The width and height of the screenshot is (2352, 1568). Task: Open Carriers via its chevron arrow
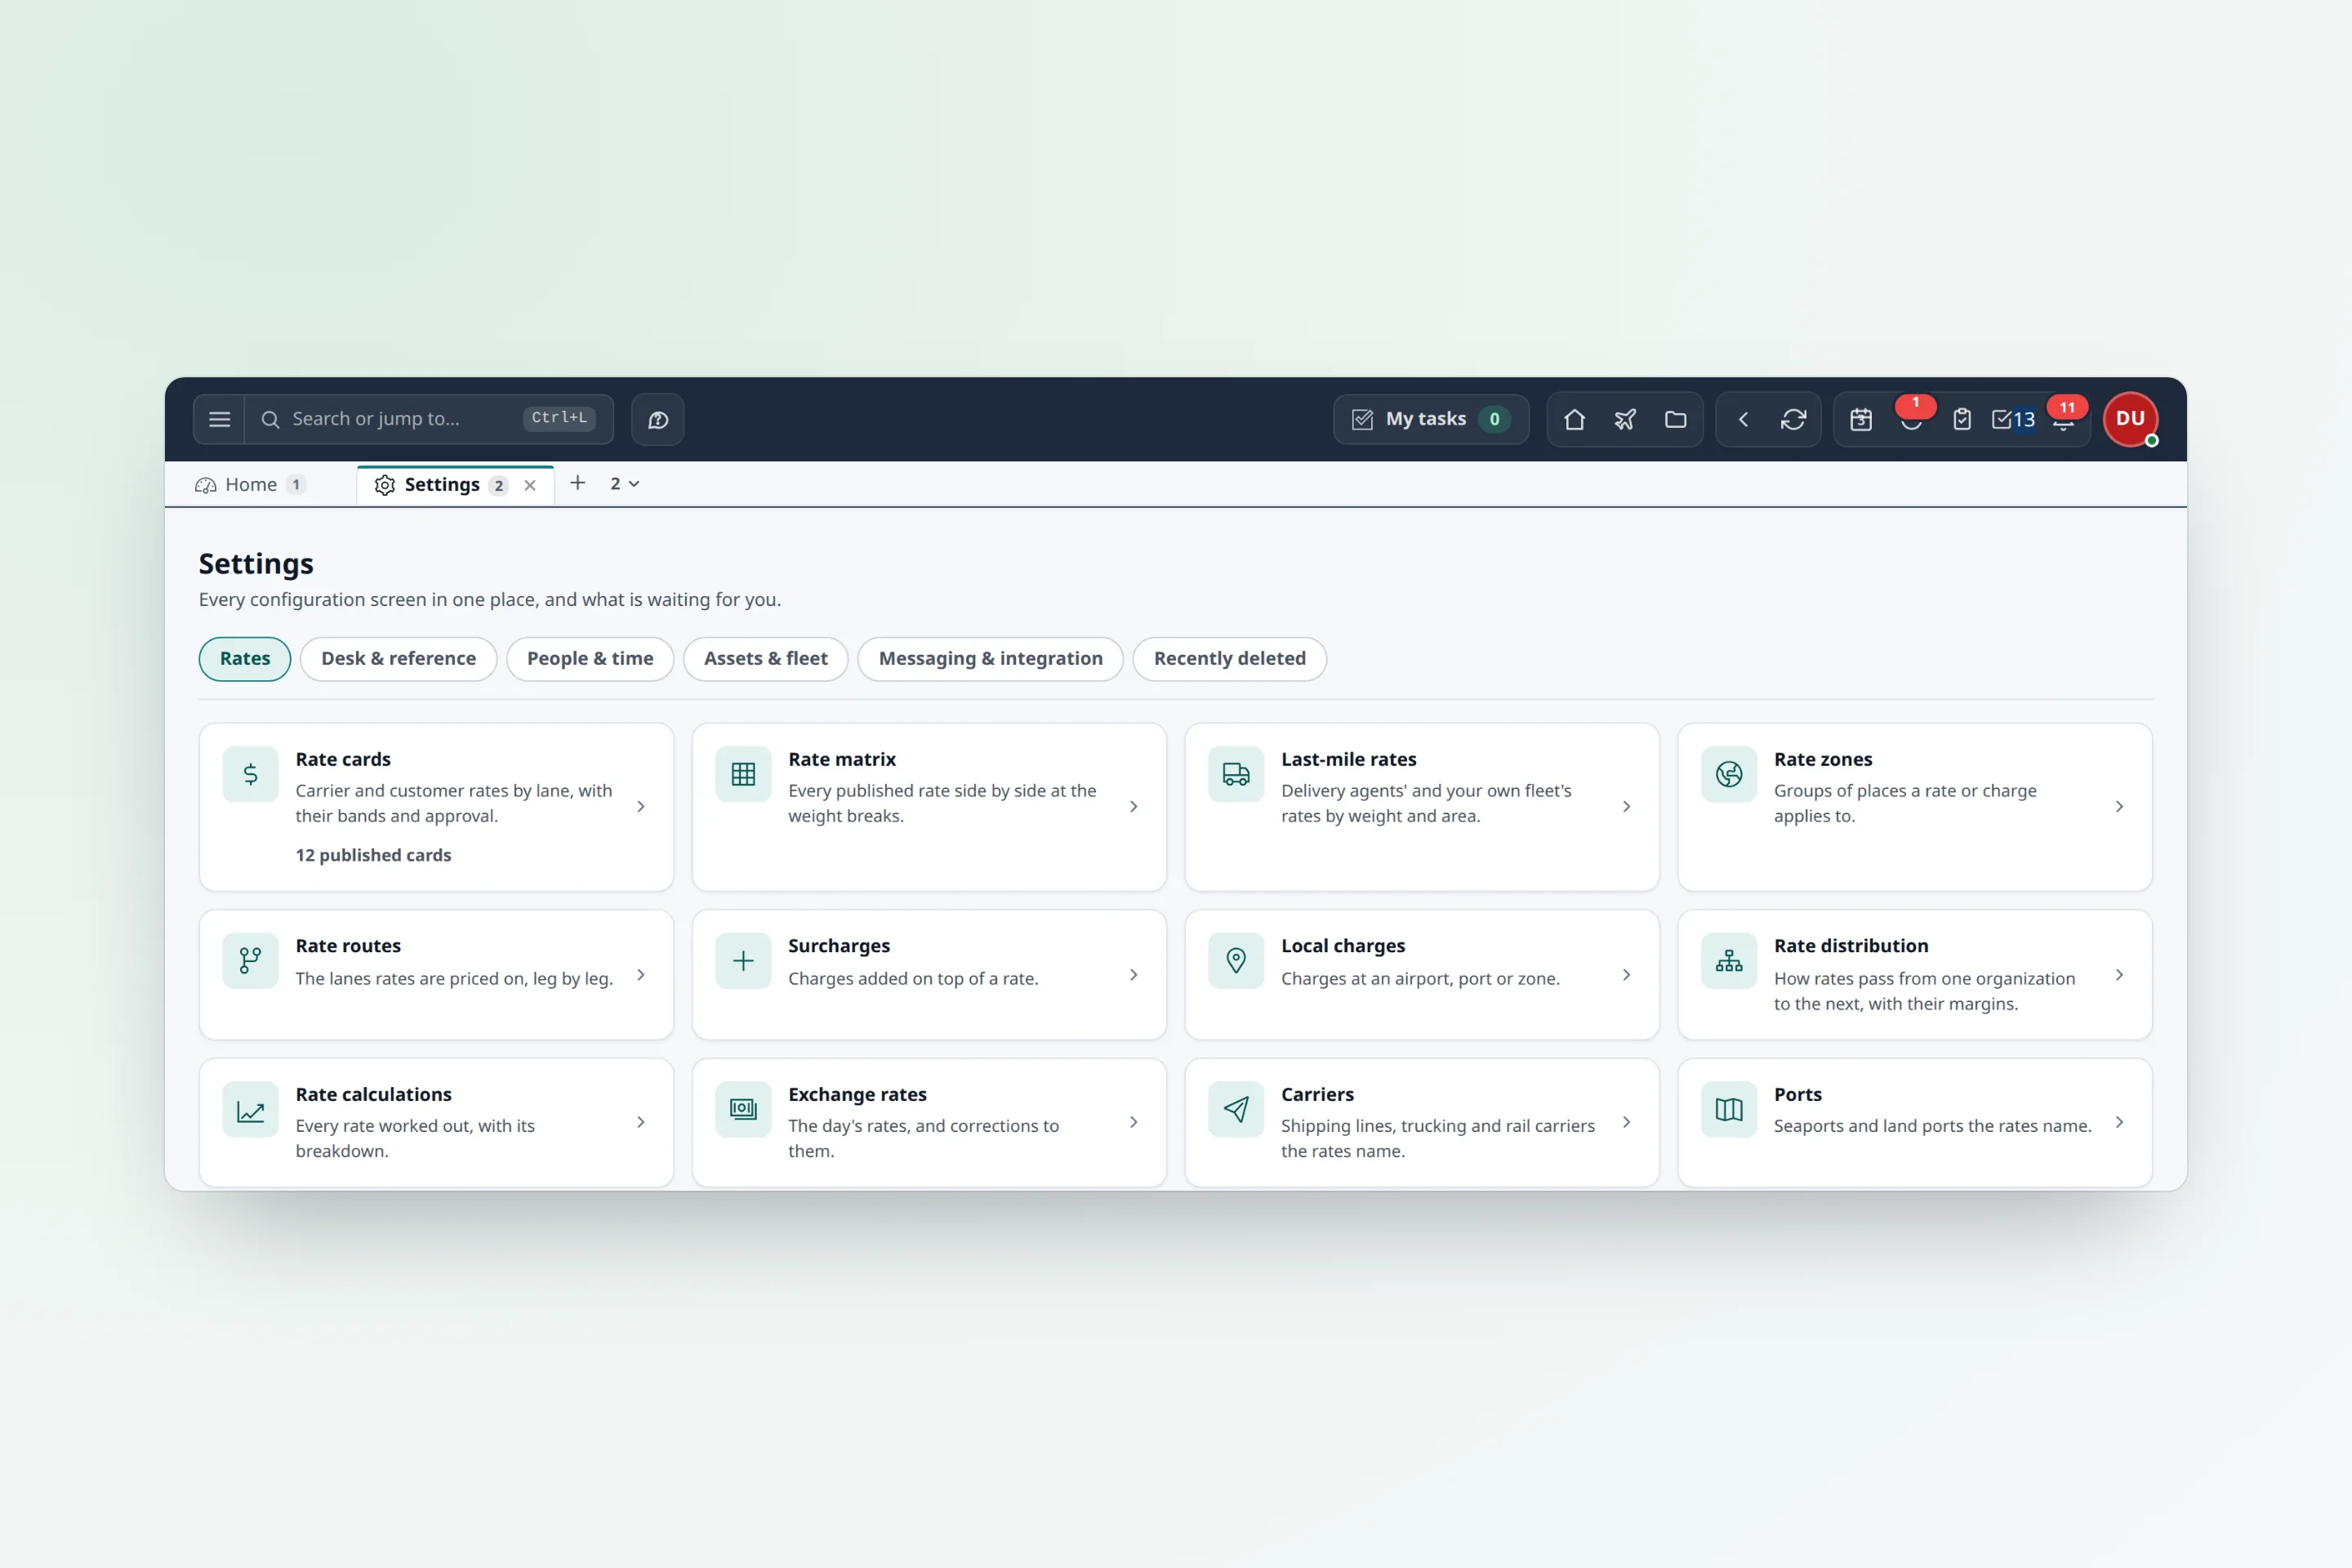[1627, 1122]
